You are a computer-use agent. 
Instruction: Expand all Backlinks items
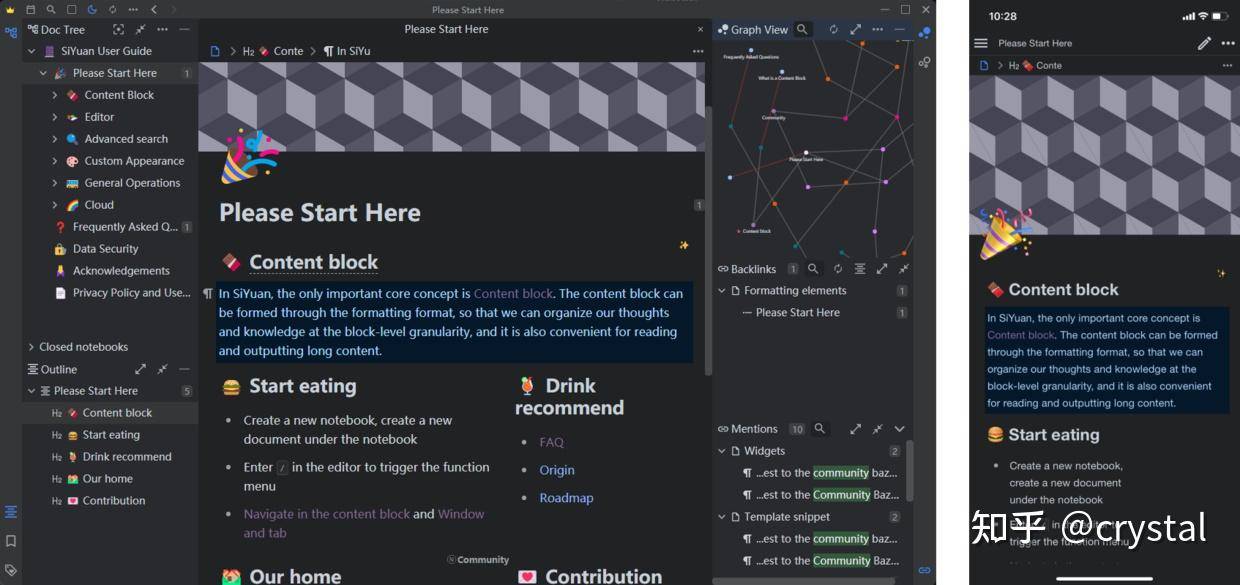[882, 269]
